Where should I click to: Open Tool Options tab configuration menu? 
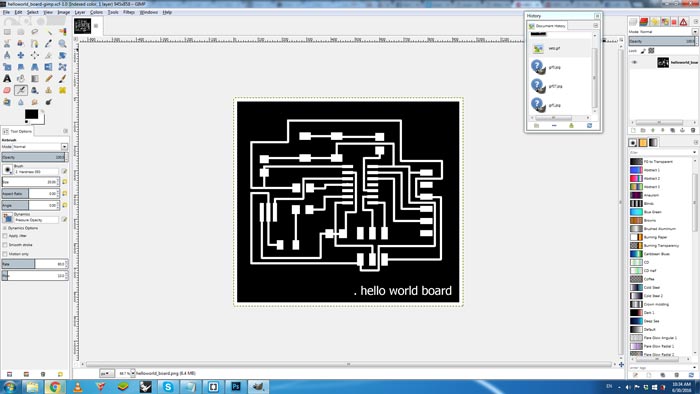tap(66, 131)
